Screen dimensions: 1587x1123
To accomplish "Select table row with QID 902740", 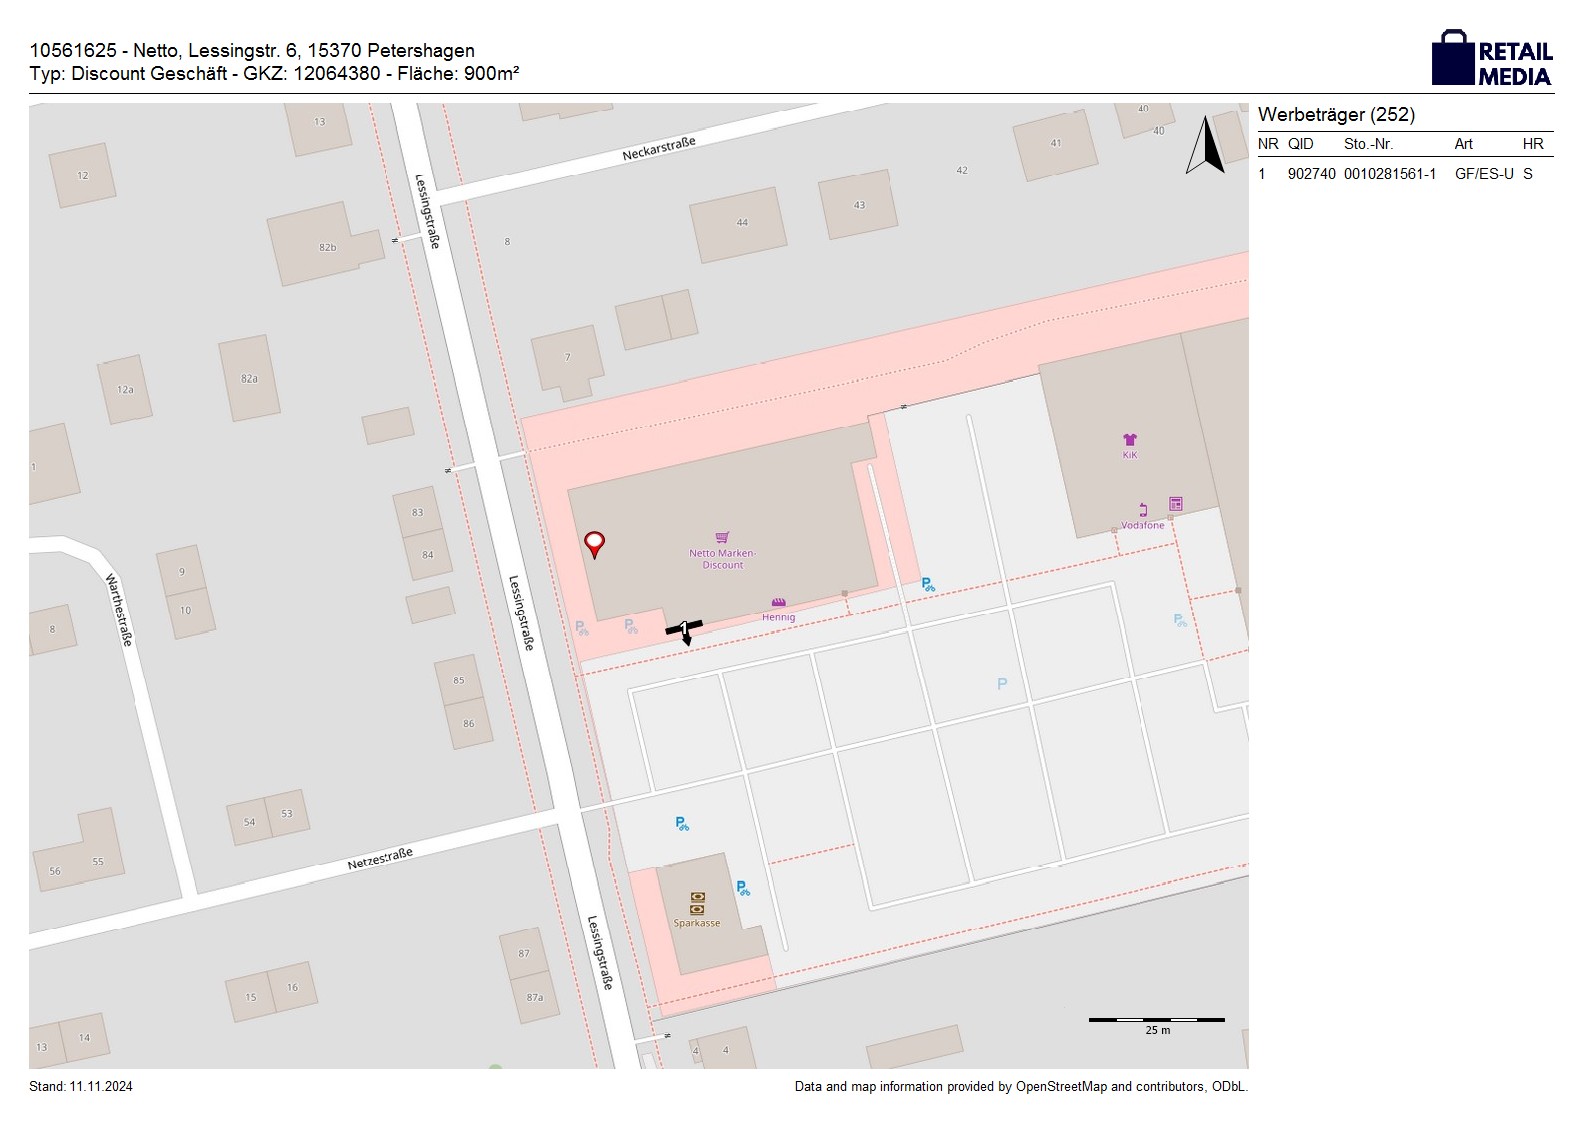I will click(1404, 174).
